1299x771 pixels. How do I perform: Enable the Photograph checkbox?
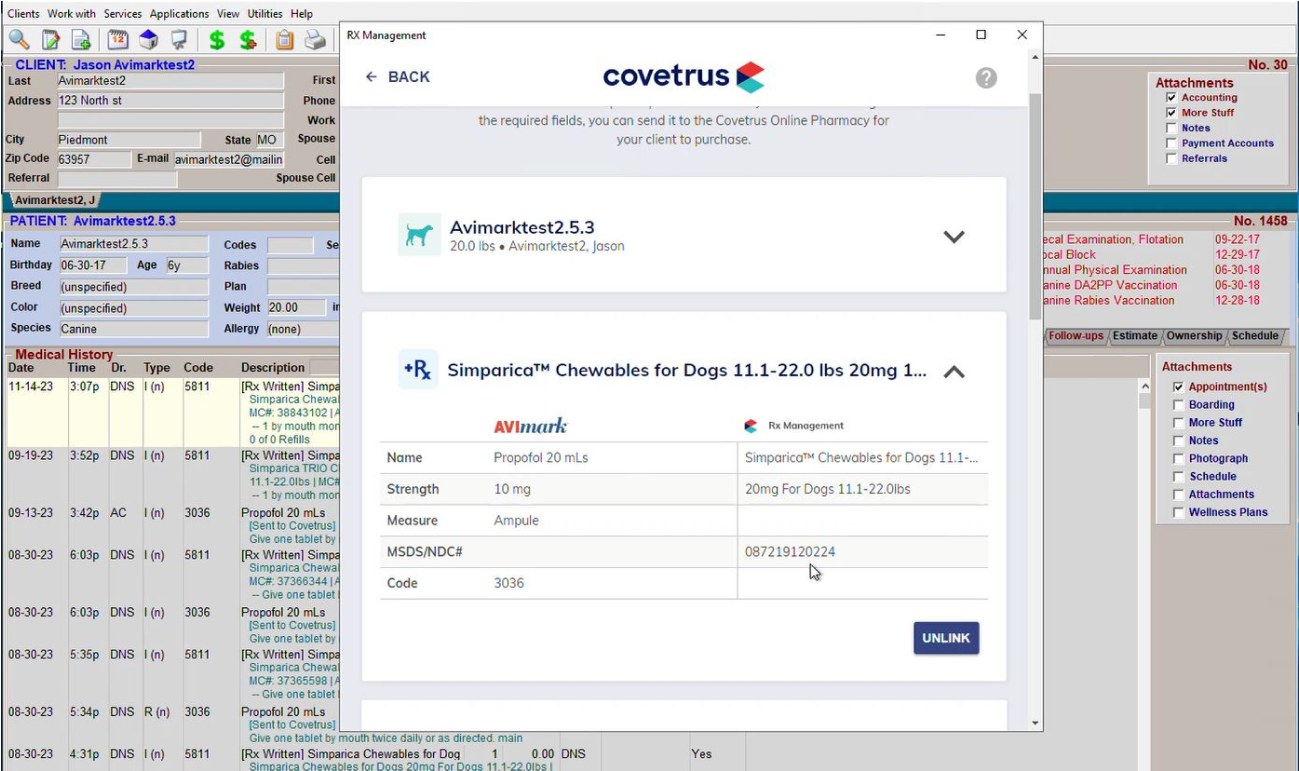point(1178,459)
